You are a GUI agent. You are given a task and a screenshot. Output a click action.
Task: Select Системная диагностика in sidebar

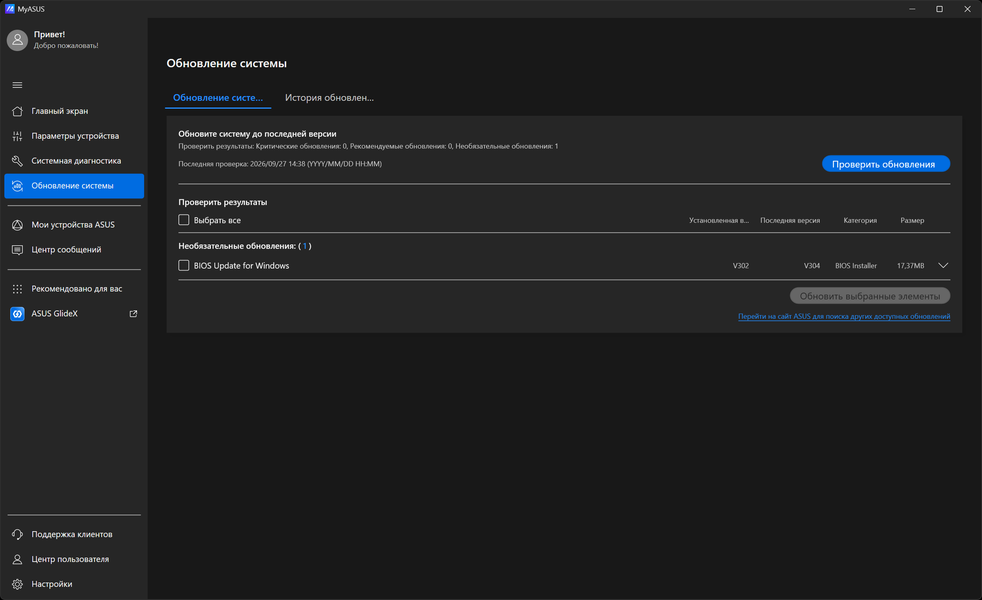[74, 161]
